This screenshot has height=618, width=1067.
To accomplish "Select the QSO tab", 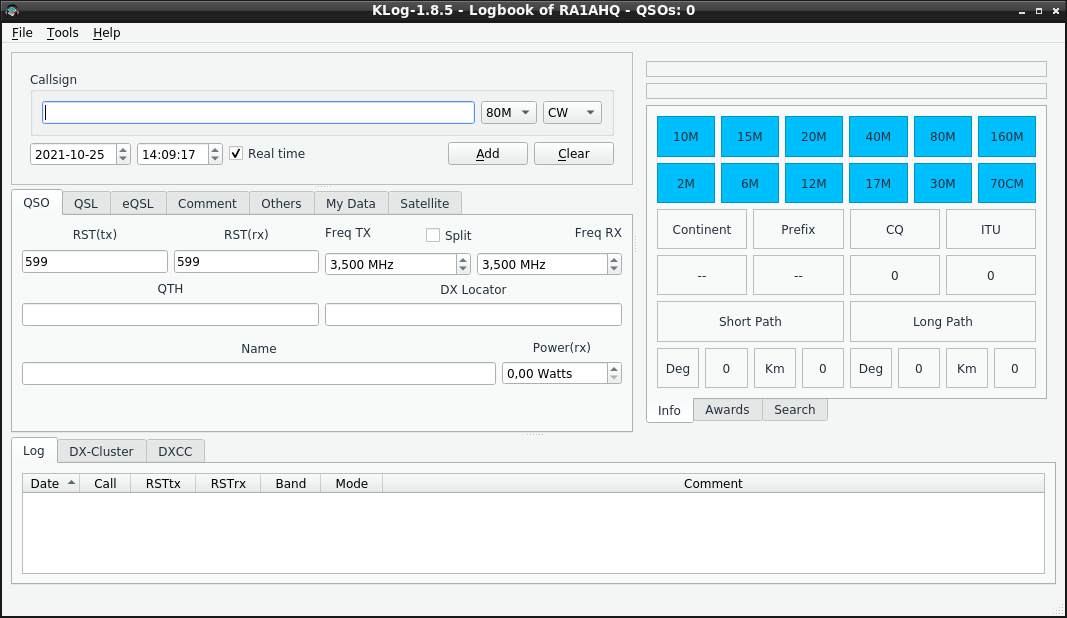I will [x=37, y=203].
